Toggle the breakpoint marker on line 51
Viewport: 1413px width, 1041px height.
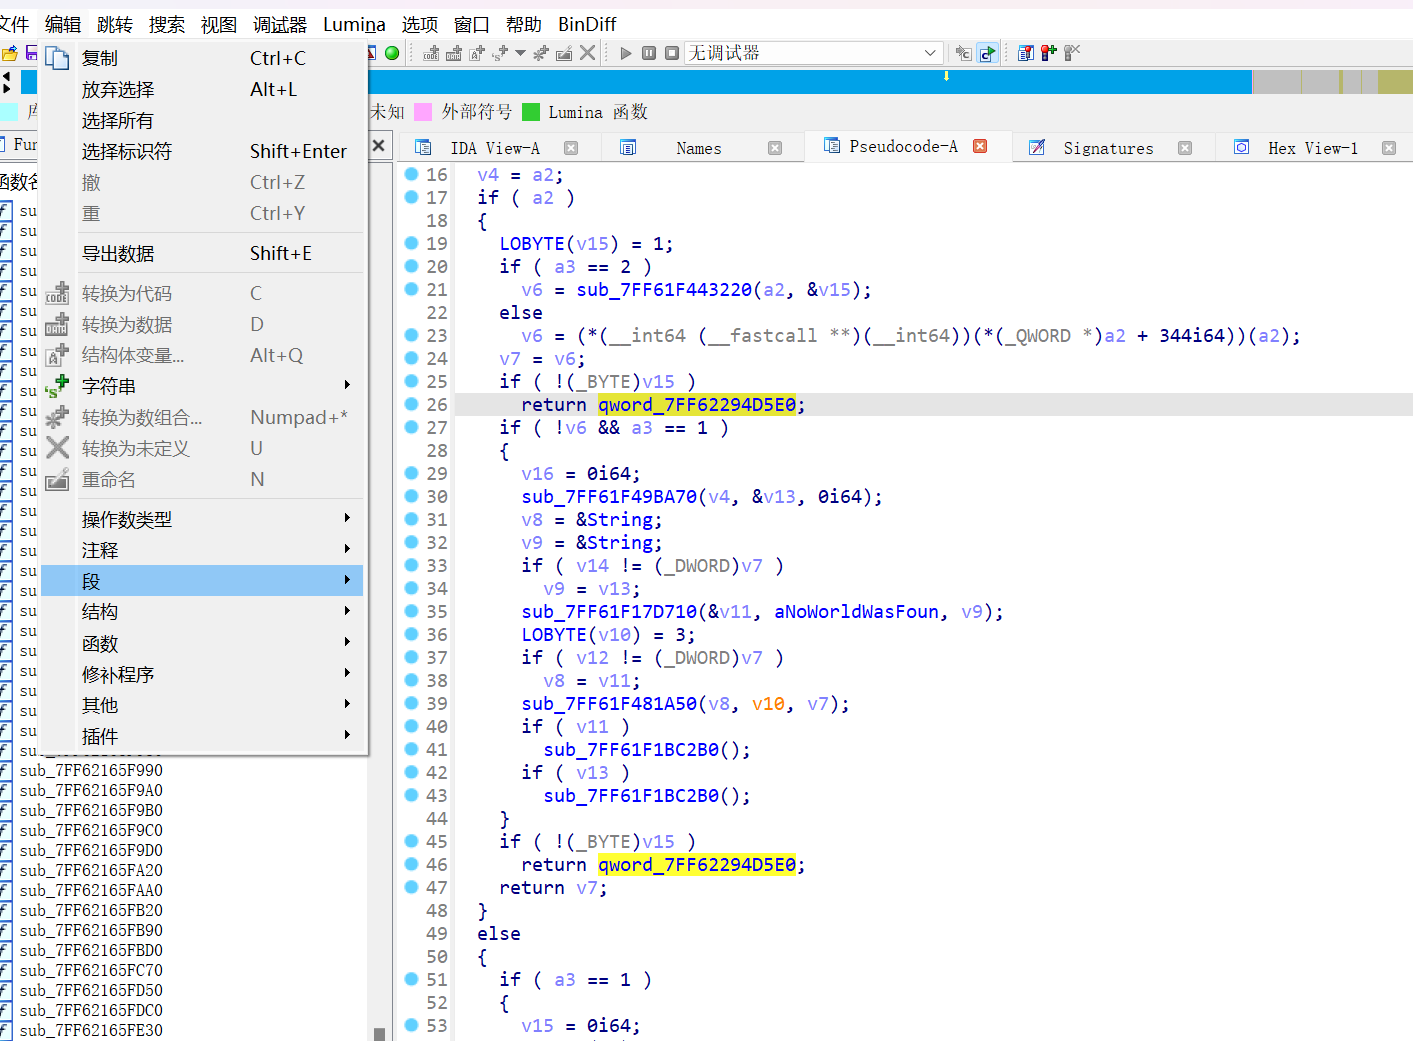411,979
